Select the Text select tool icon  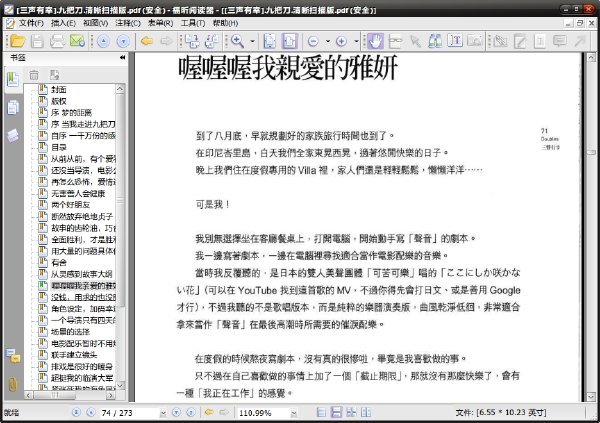[x=455, y=41]
